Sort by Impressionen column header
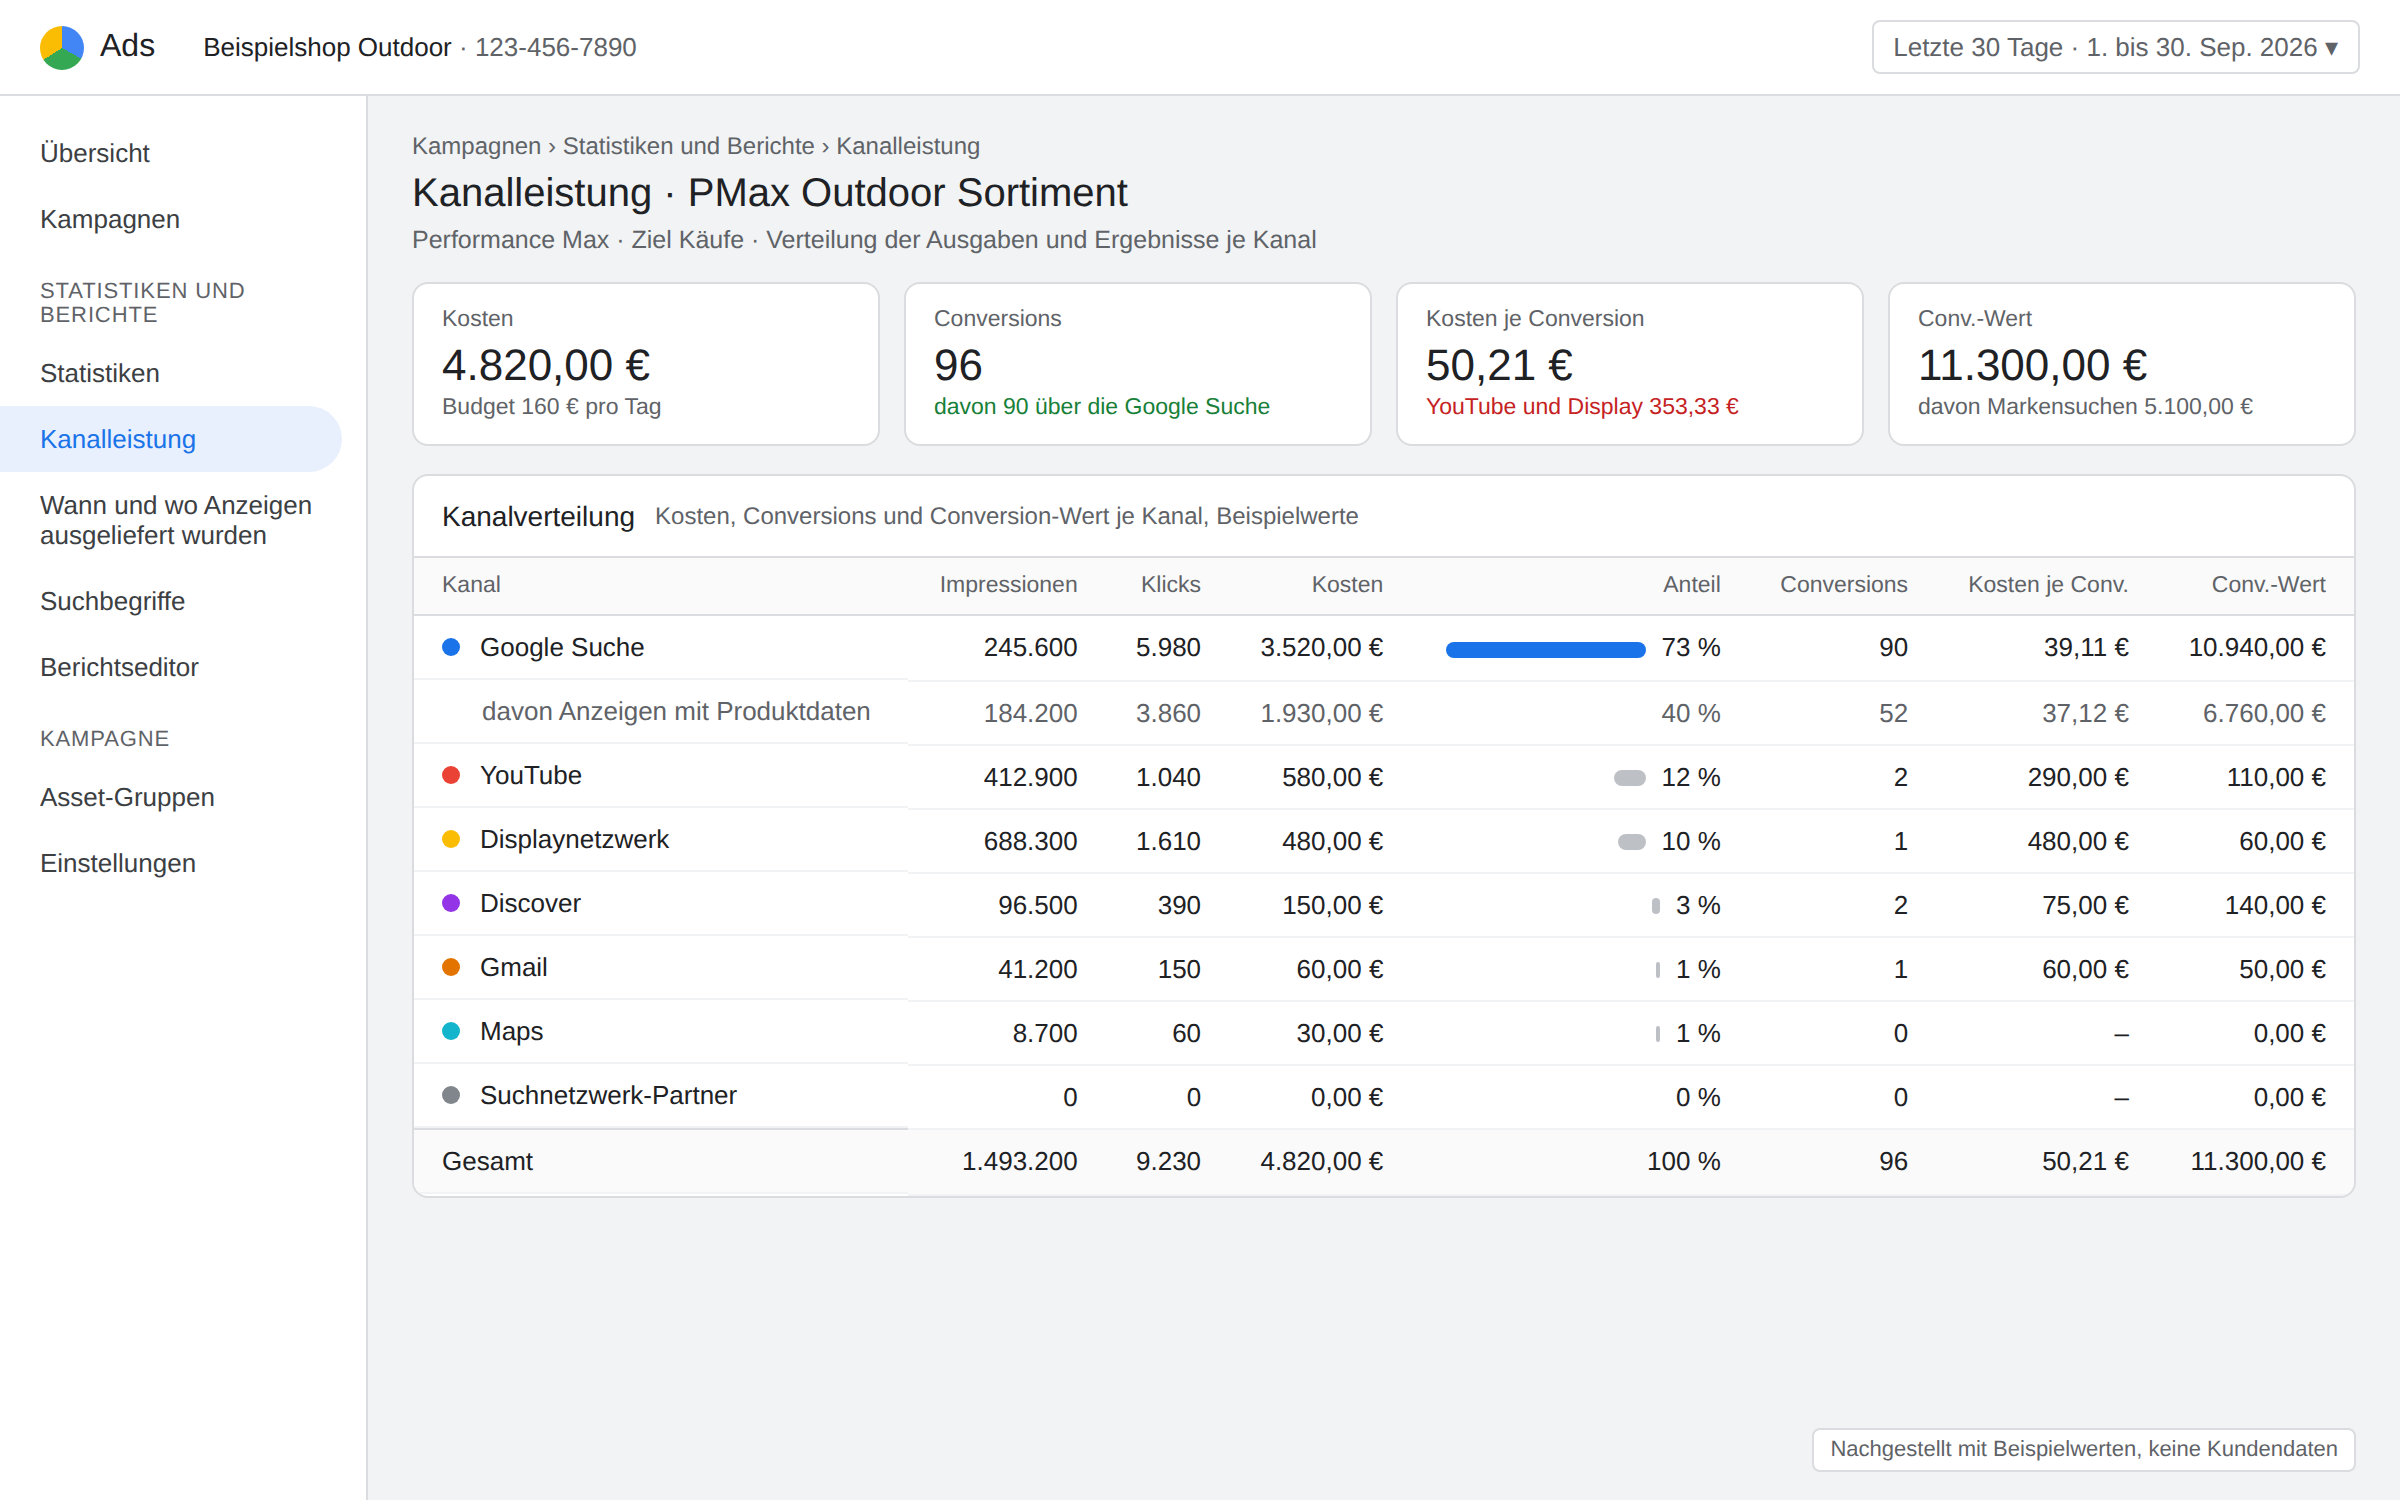2400x1500 pixels. pos(1008,584)
